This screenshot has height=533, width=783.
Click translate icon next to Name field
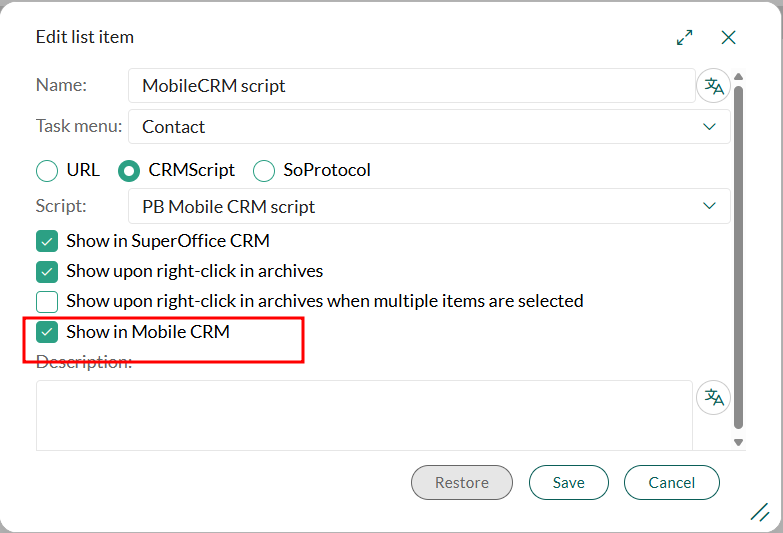[x=713, y=86]
